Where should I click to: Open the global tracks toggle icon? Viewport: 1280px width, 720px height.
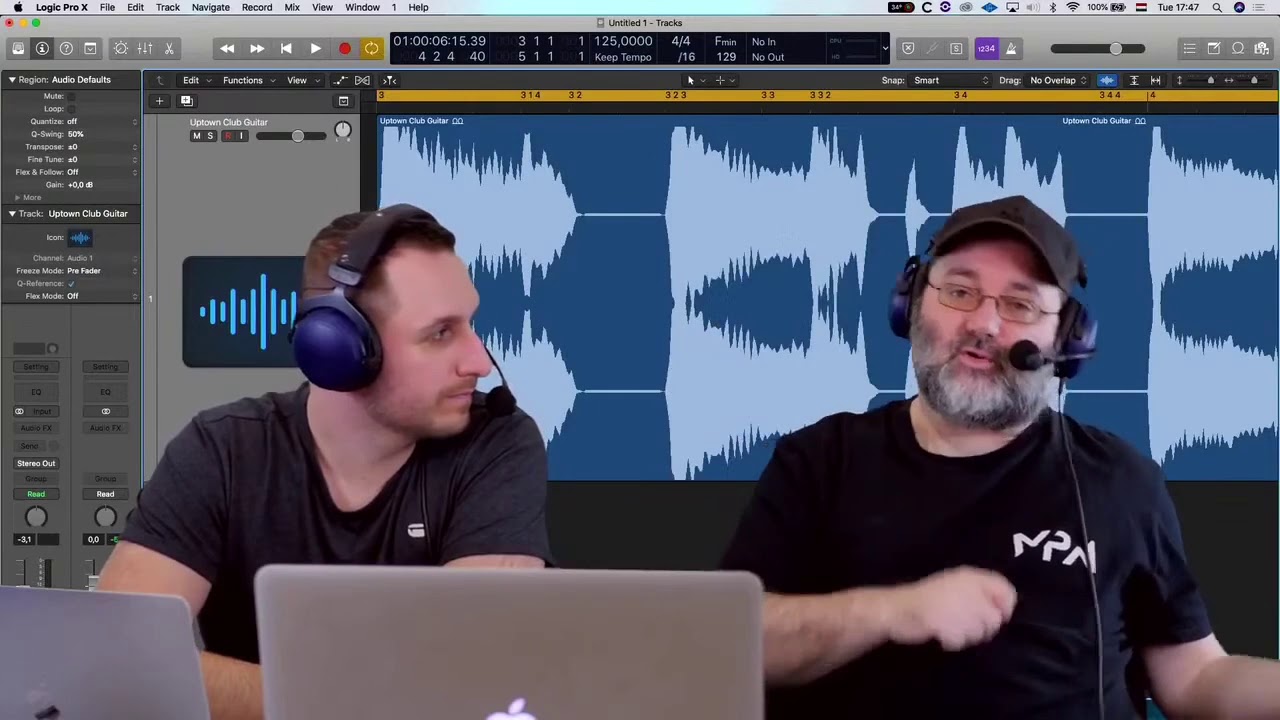pos(343,101)
